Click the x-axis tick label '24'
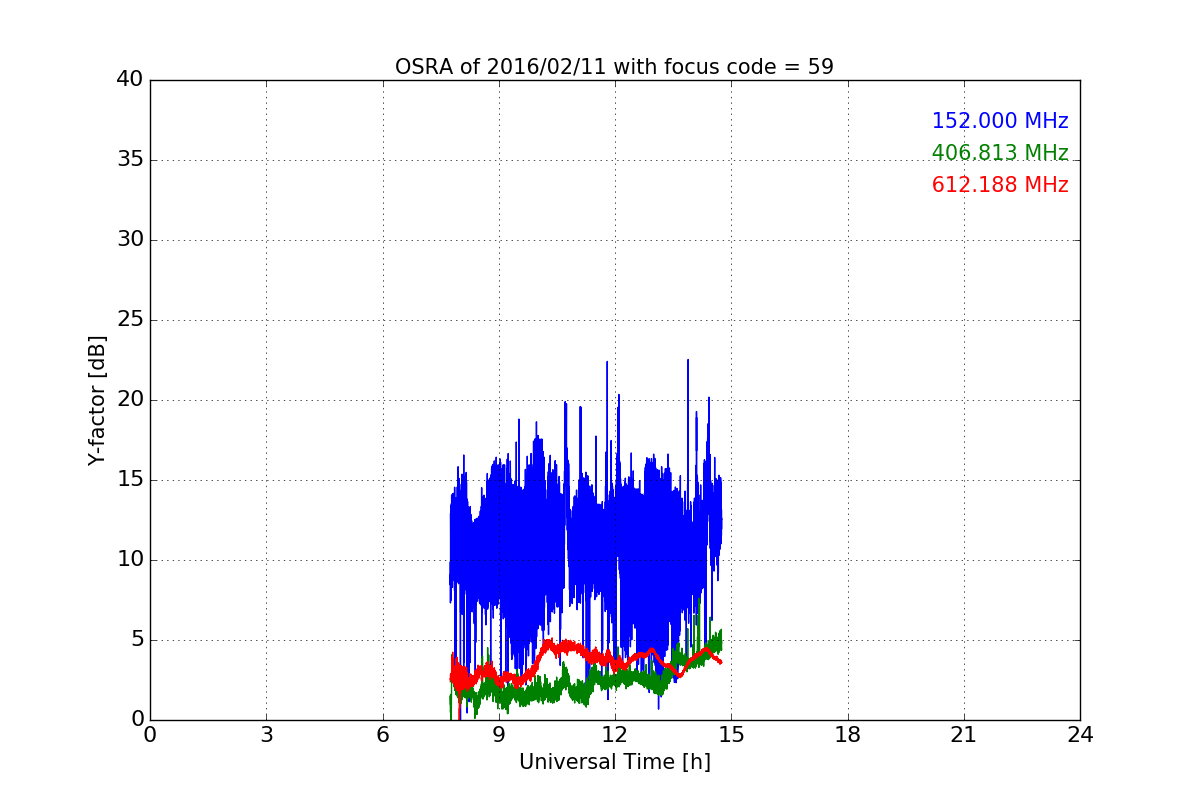1200x800 pixels. point(1080,735)
